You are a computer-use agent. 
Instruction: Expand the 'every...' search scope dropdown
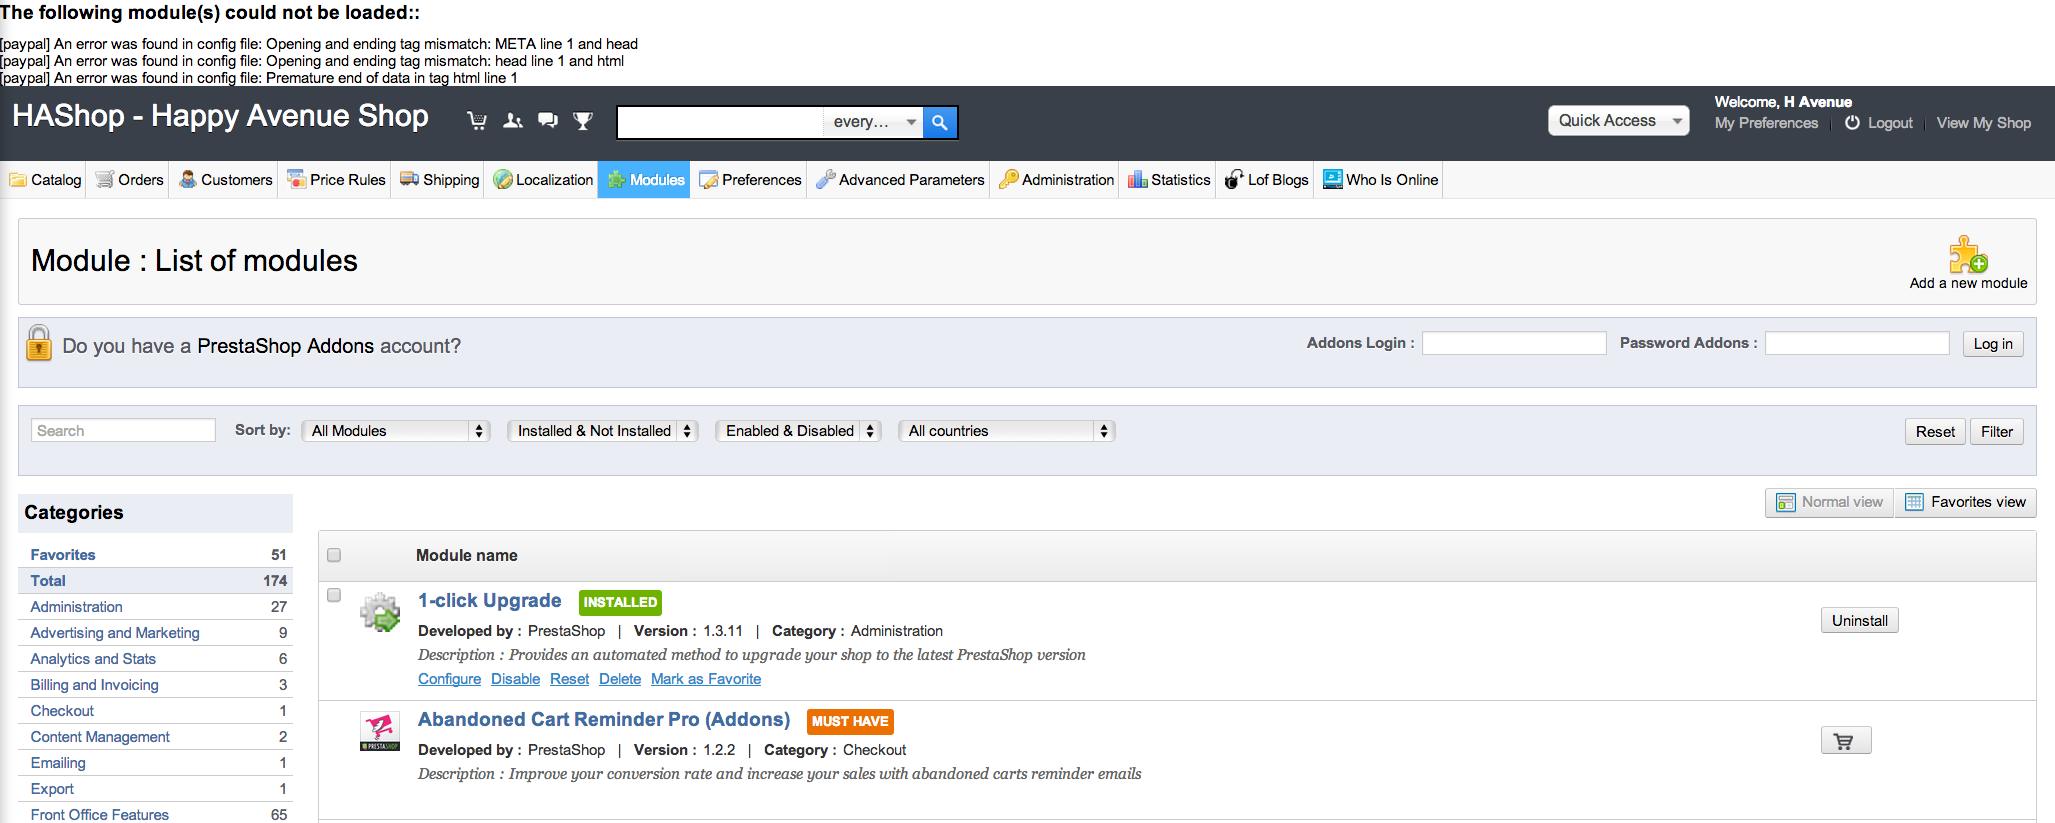874,122
